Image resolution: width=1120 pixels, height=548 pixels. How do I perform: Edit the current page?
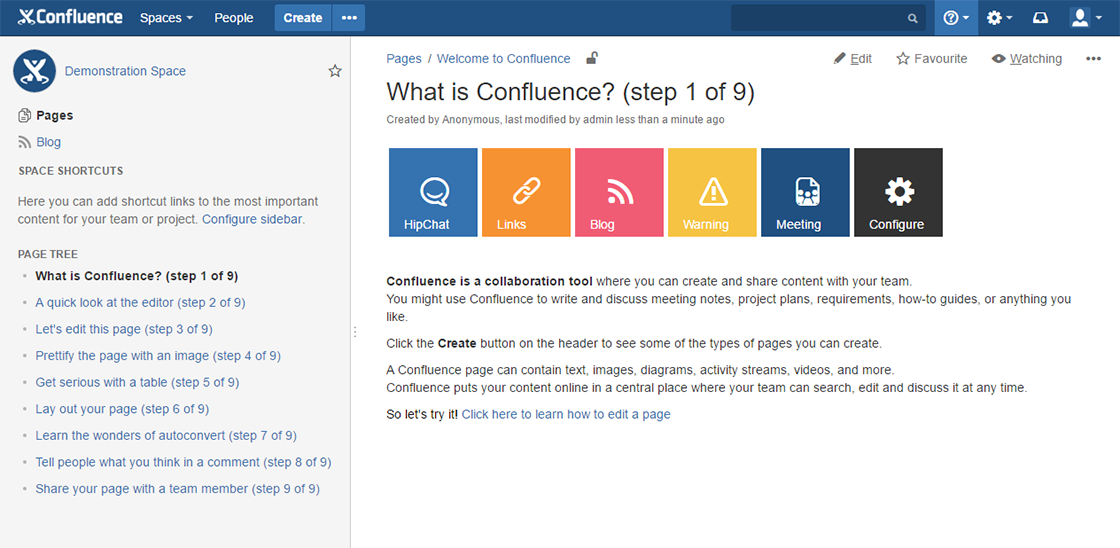853,59
